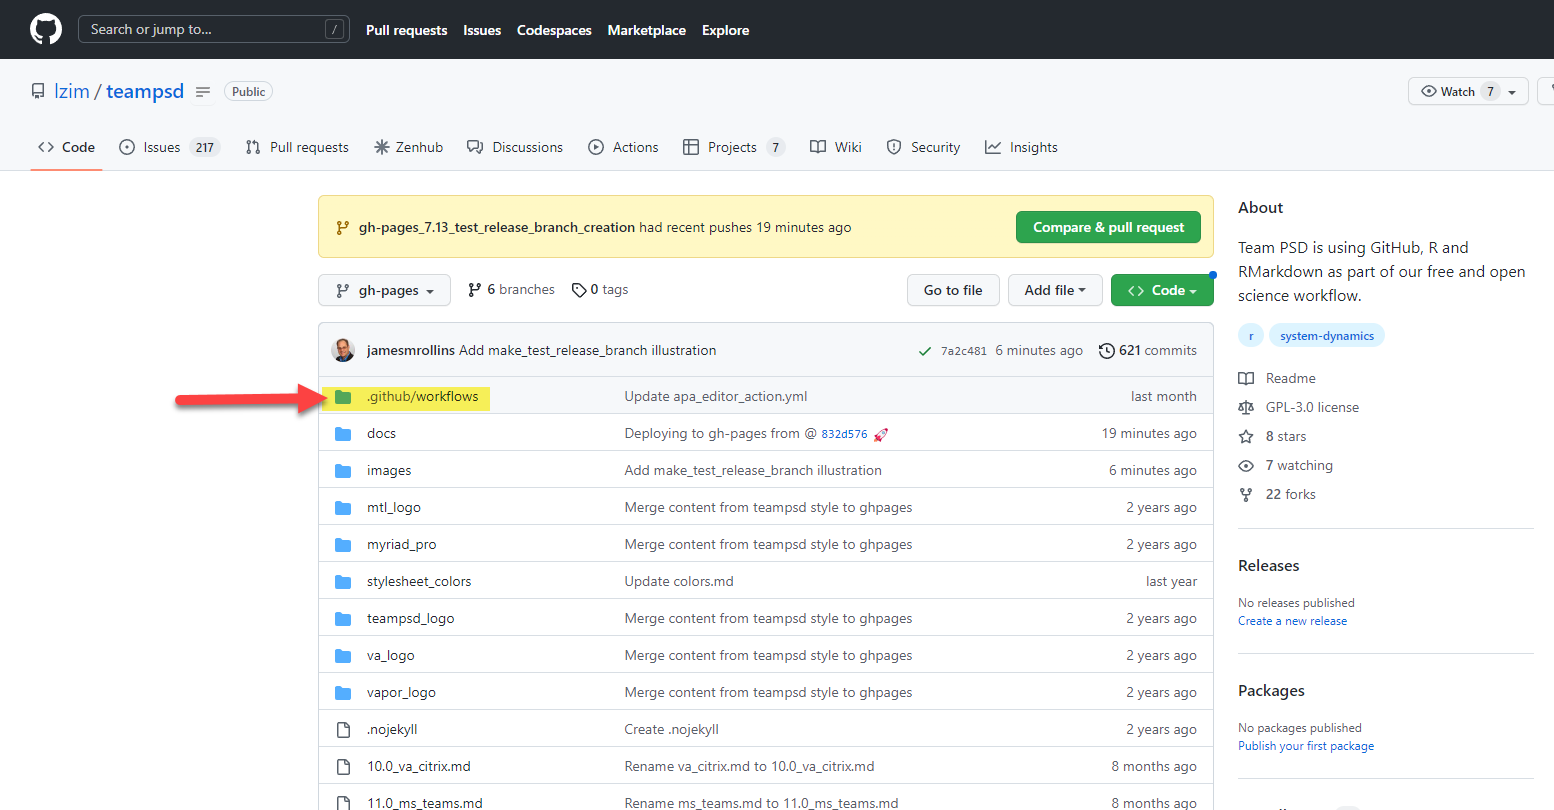The height and width of the screenshot is (810, 1554).
Task: Click the stylesheet_colors folder icon
Action: coord(343,582)
